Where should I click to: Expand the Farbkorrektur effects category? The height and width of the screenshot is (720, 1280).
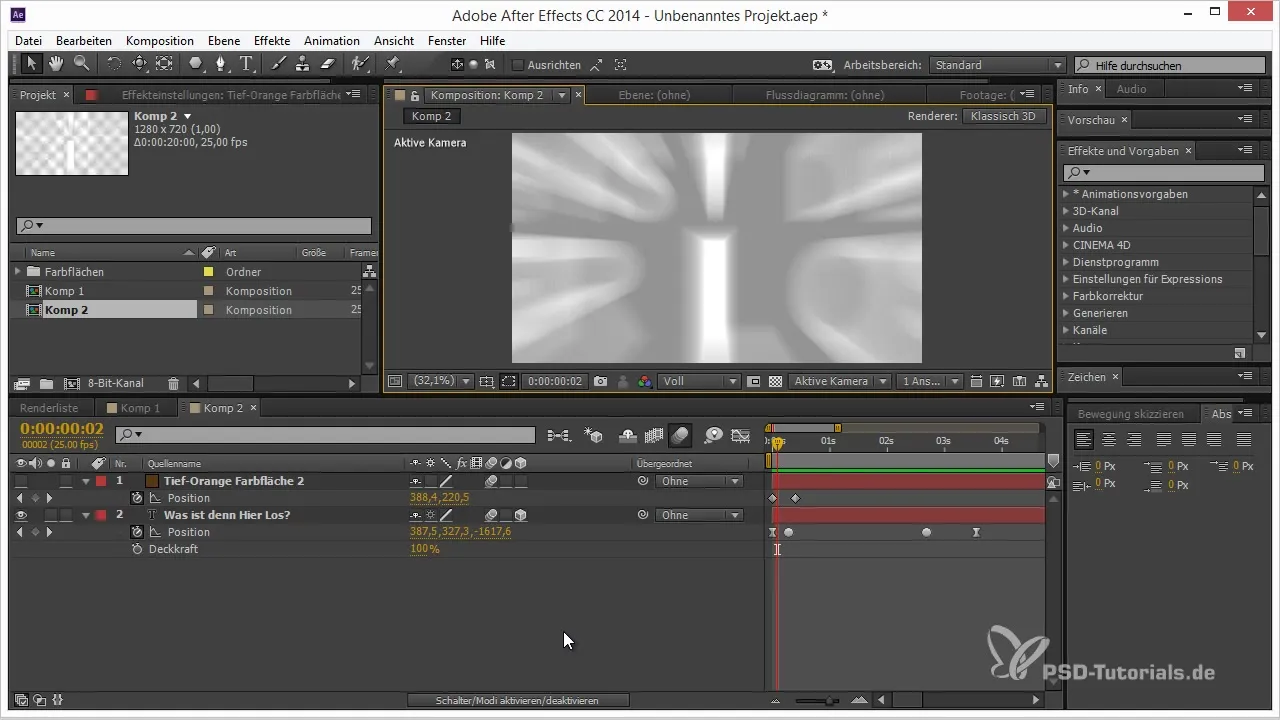1066,296
